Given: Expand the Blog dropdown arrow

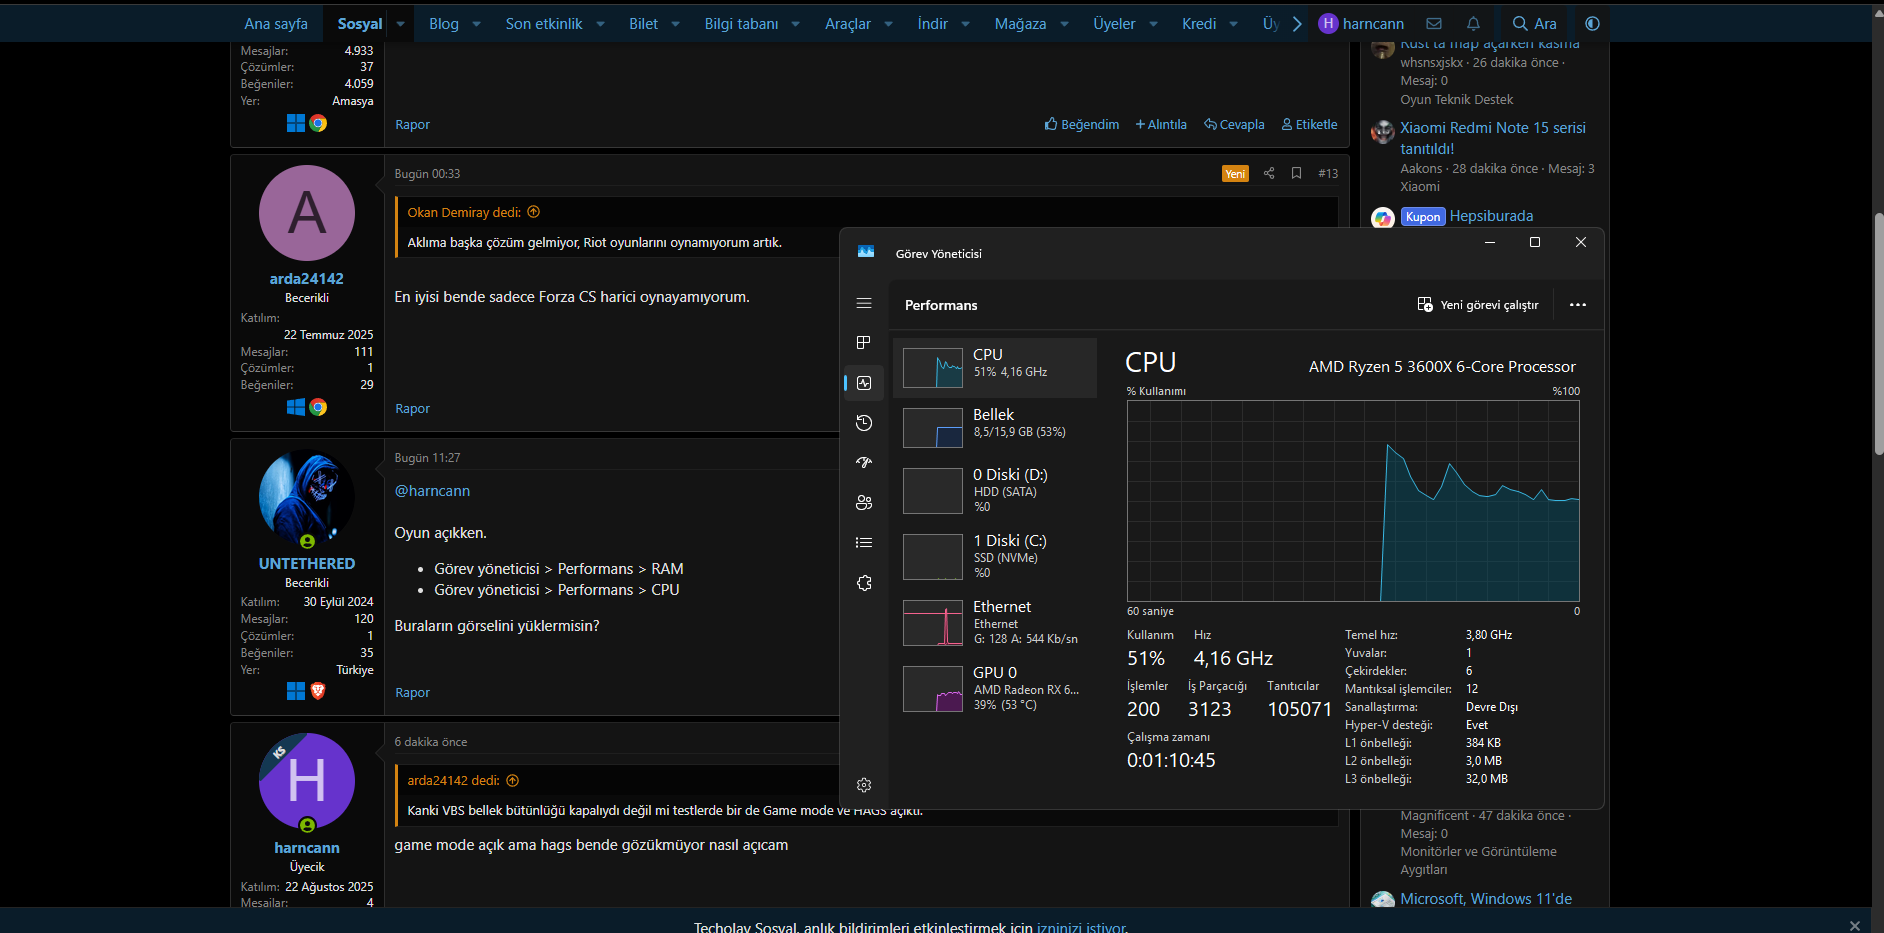Looking at the screenshot, I should 477,23.
